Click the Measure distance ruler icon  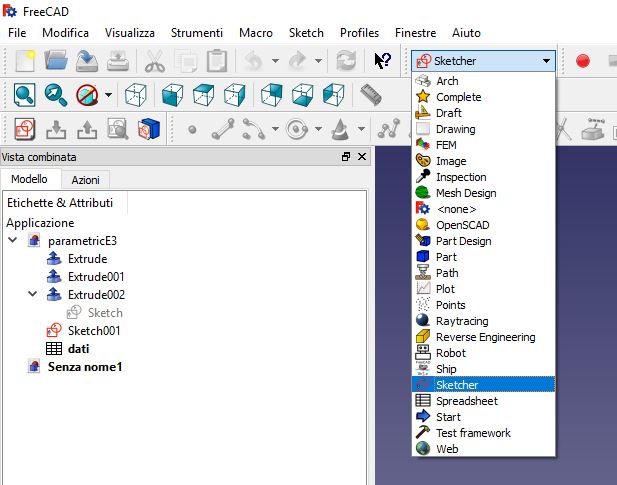[371, 95]
